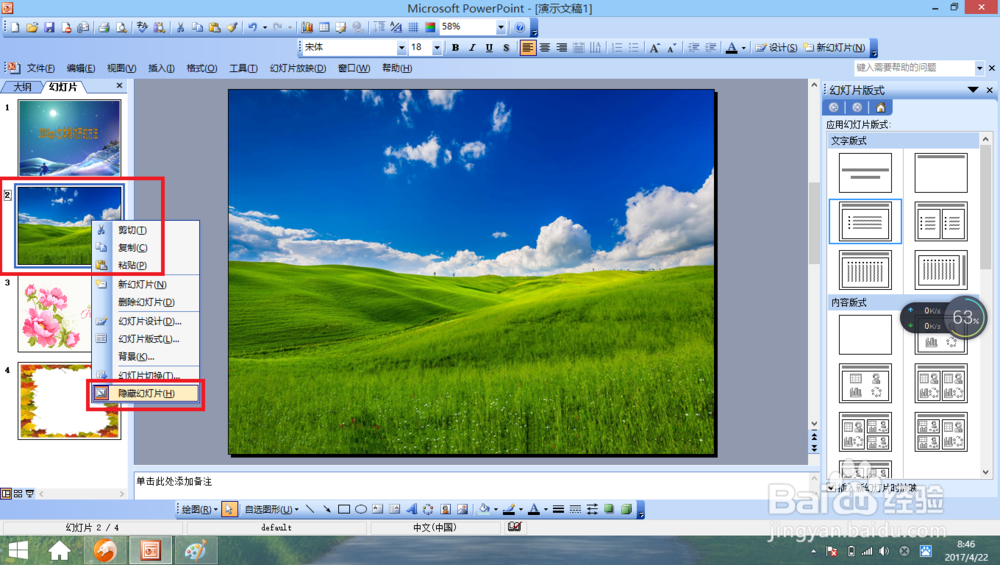Open the Font Color dropdown arrow in formatting toolbar
The height and width of the screenshot is (565, 1000).
click(743, 48)
